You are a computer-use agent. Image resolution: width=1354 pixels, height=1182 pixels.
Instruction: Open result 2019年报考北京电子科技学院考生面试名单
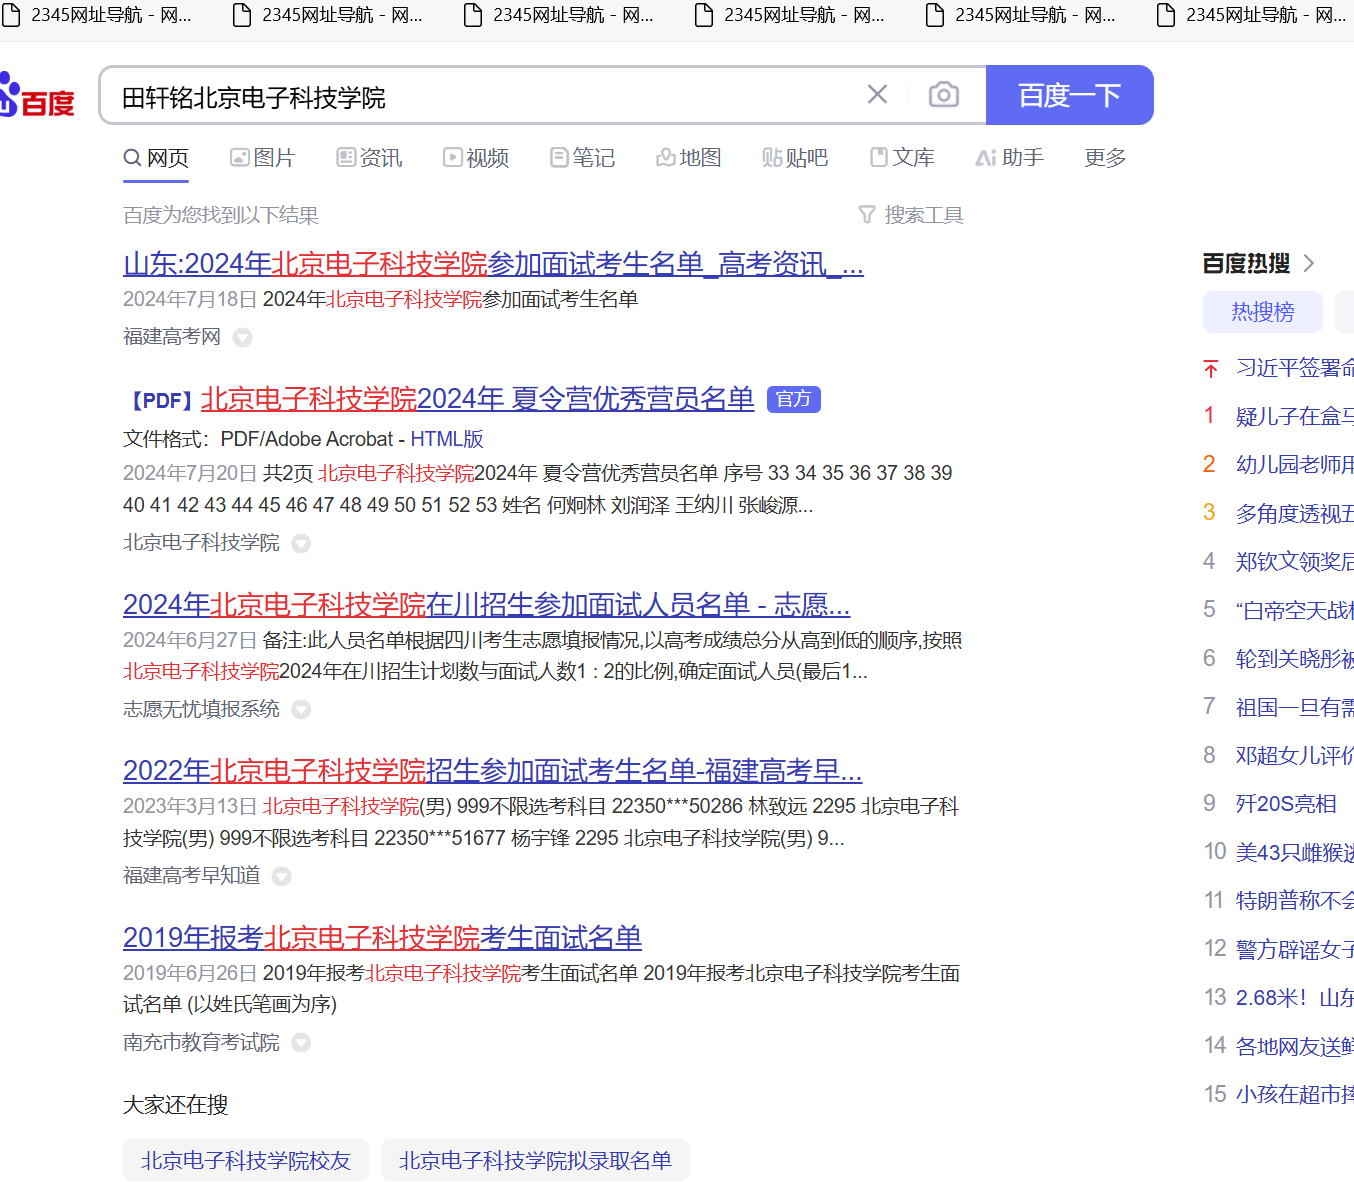click(x=382, y=938)
